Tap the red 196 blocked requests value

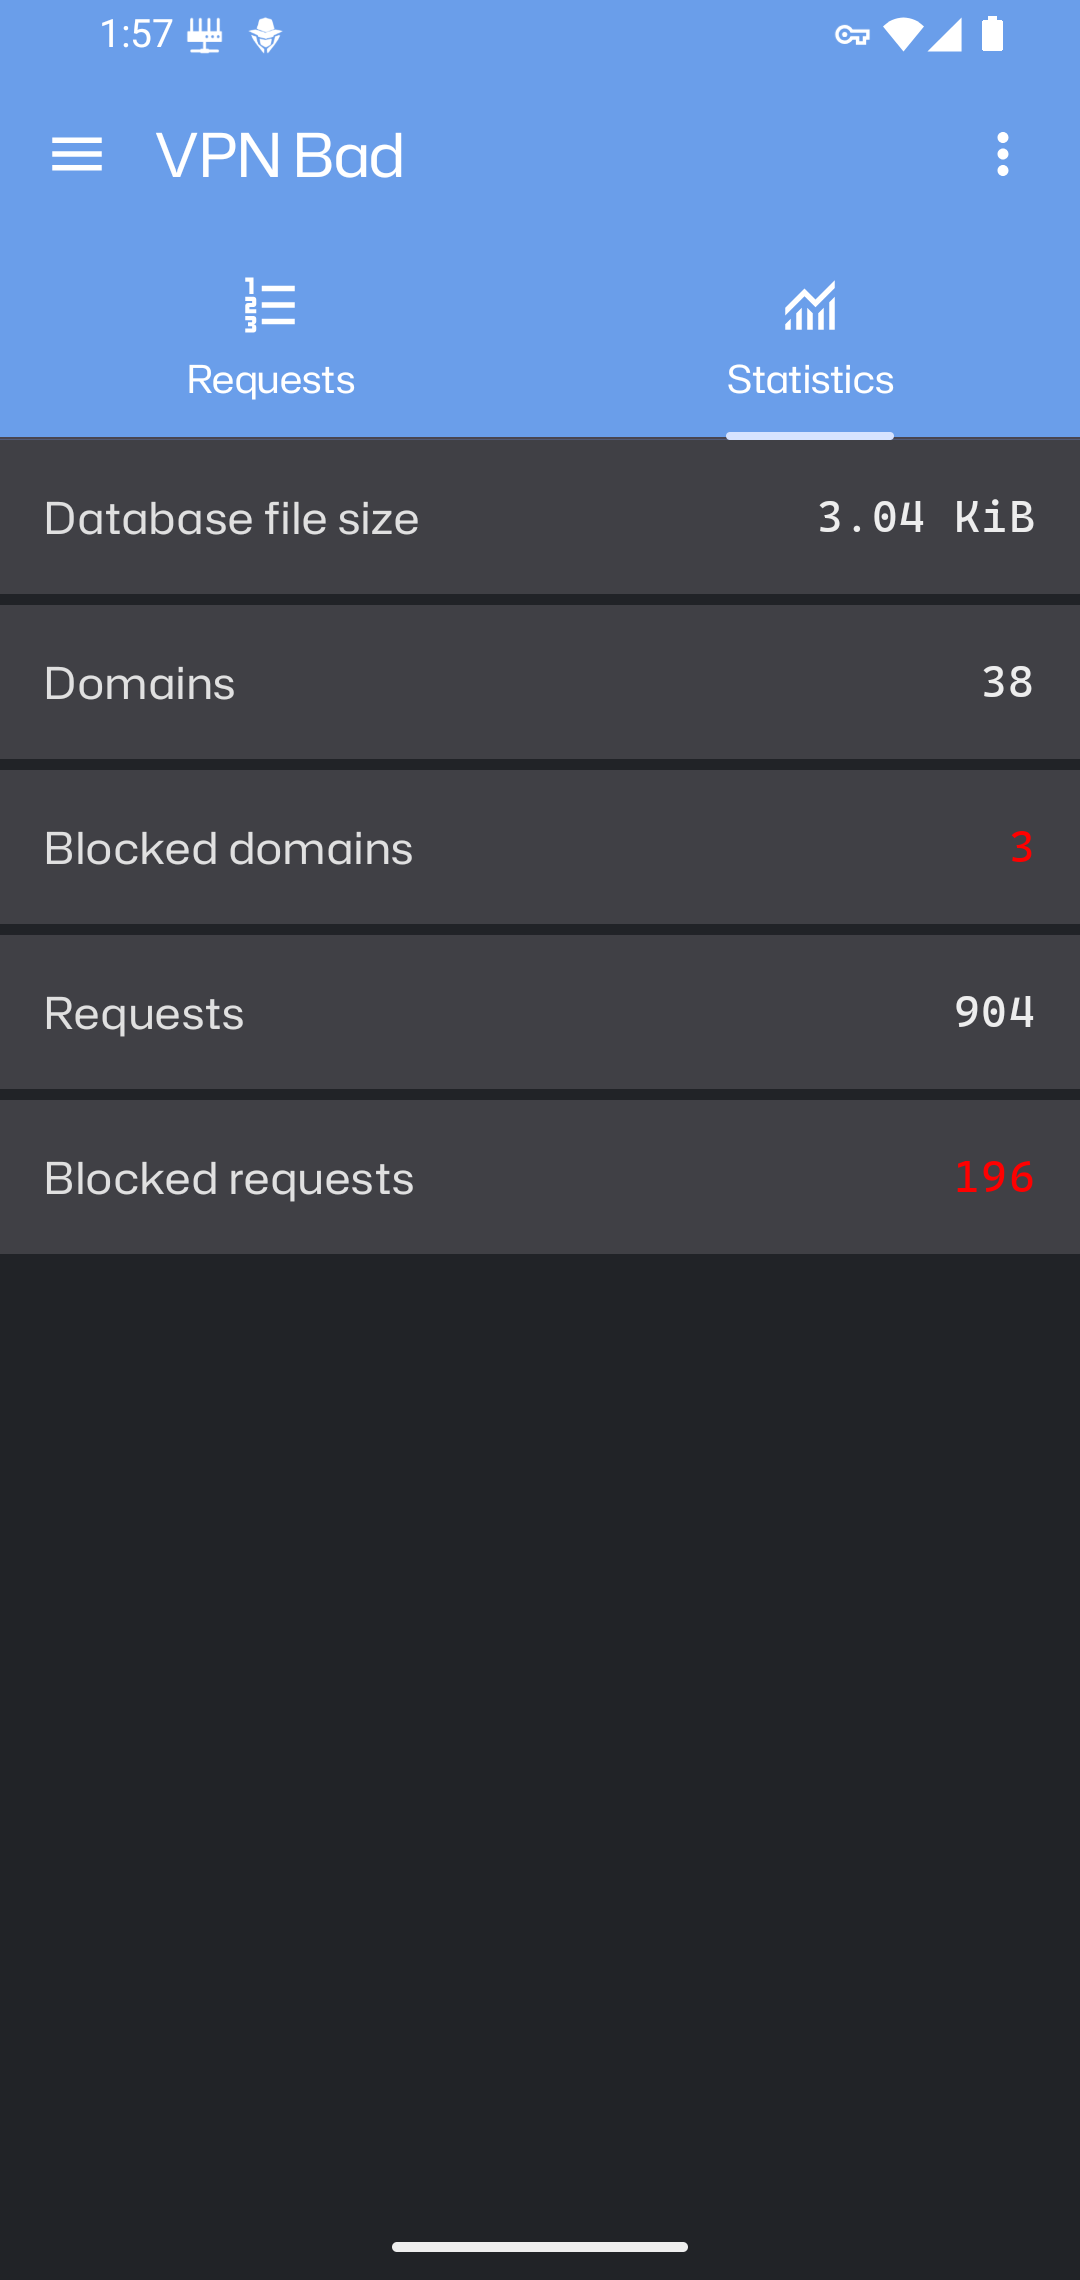click(x=994, y=1177)
